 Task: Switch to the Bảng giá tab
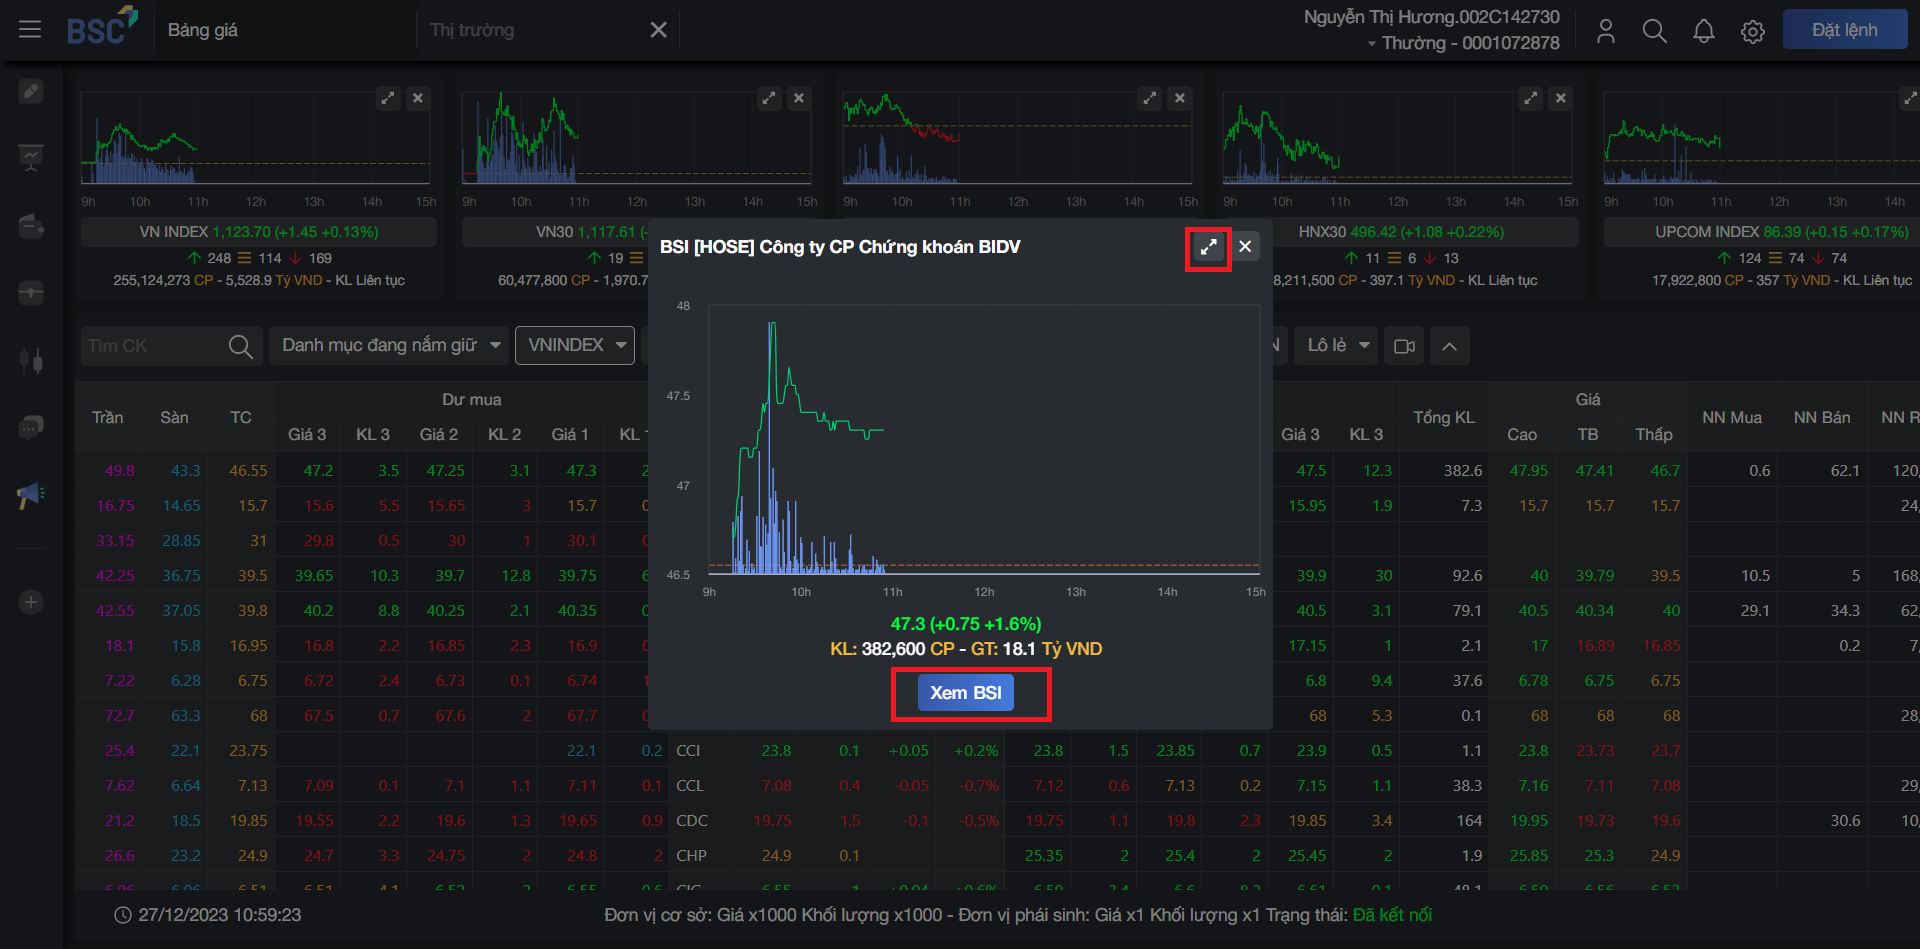tap(203, 30)
